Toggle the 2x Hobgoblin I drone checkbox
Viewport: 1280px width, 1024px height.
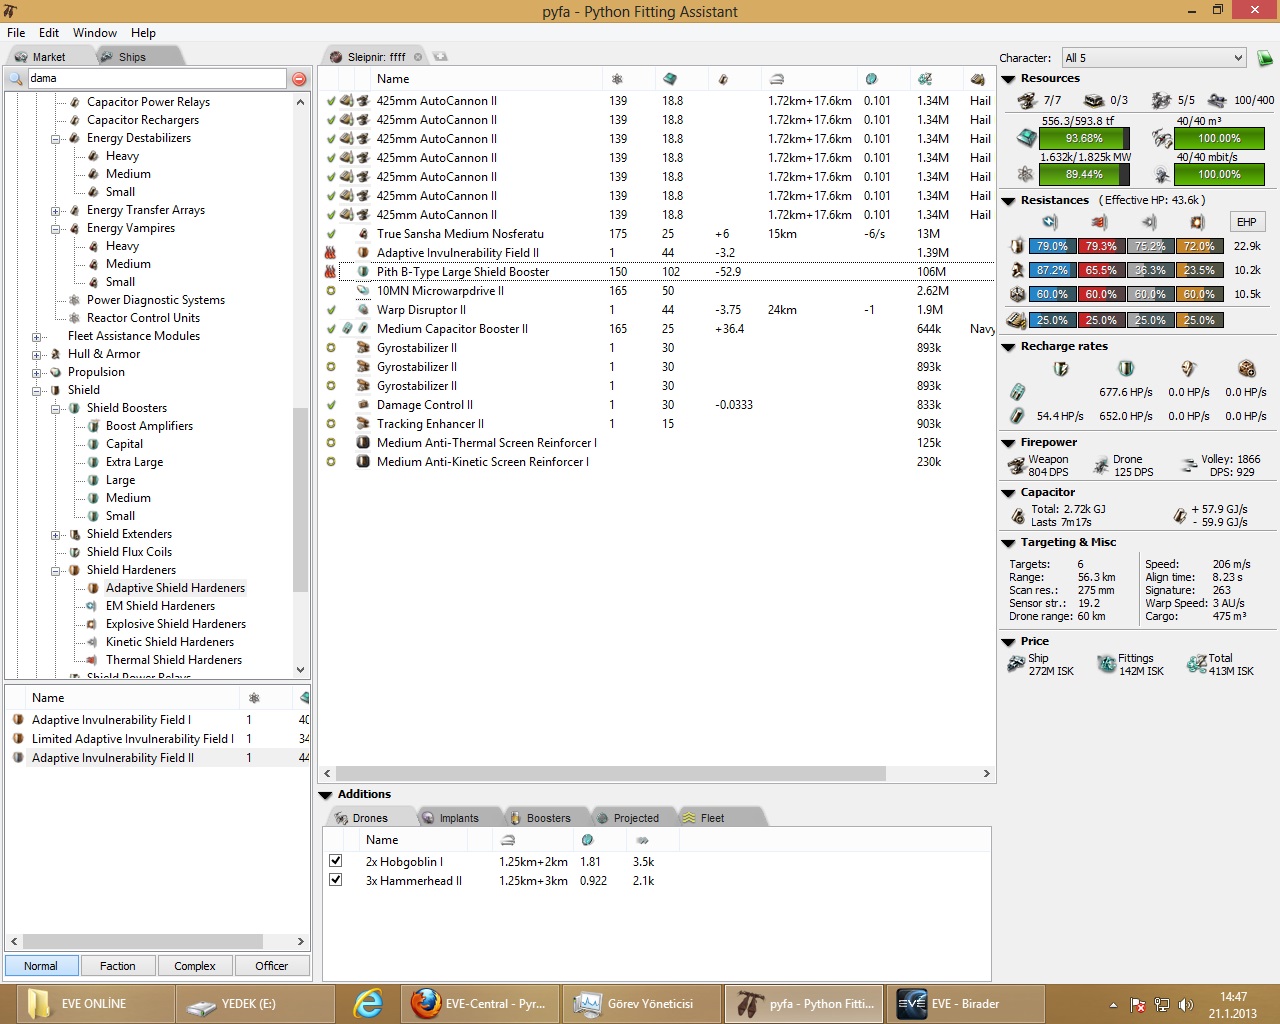tap(336, 861)
